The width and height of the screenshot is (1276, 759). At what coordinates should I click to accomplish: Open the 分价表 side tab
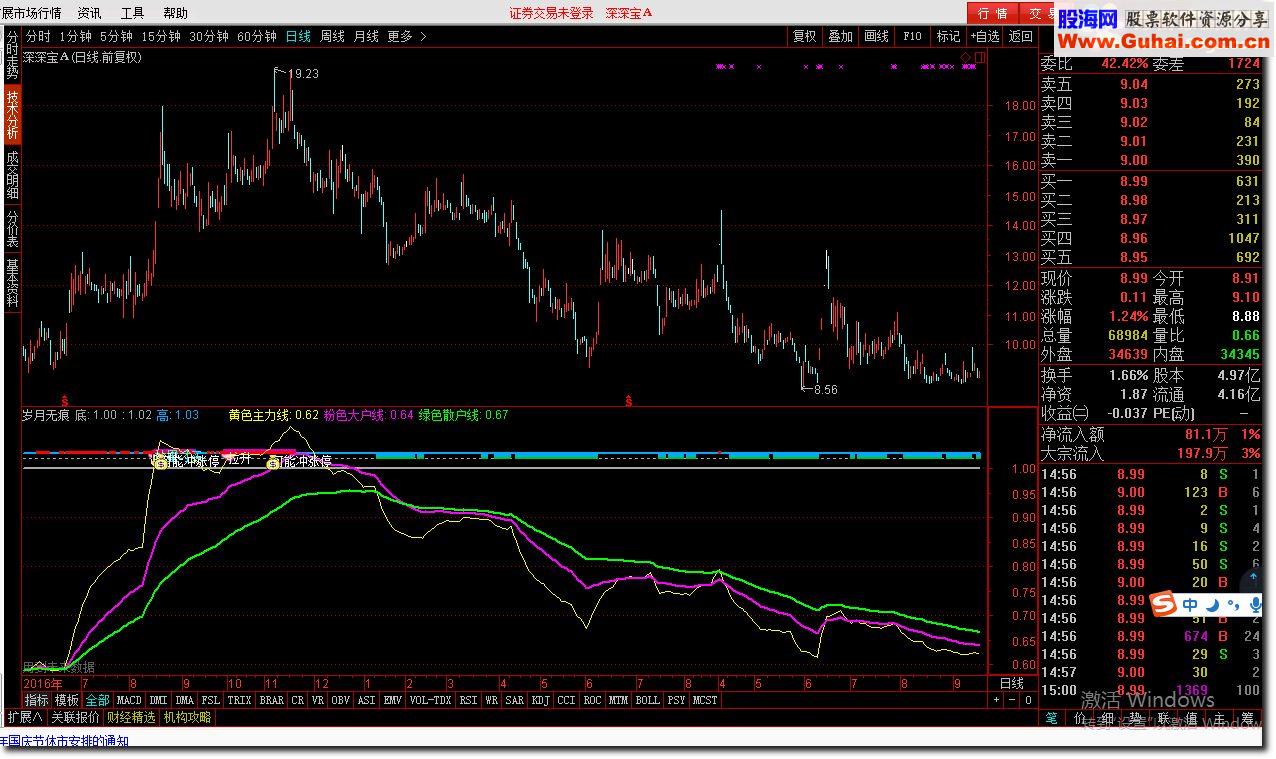pos(12,228)
